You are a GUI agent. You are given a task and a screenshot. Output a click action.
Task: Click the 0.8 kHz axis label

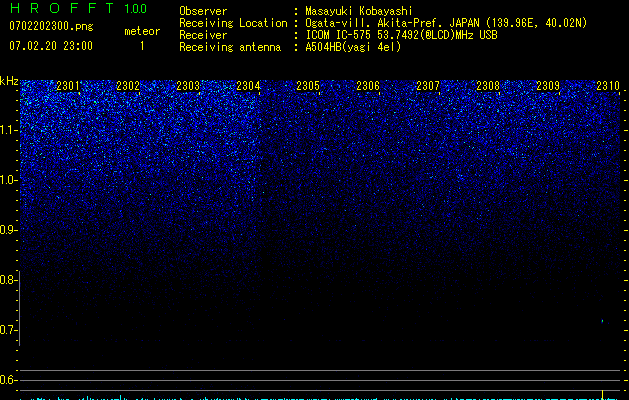point(8,280)
